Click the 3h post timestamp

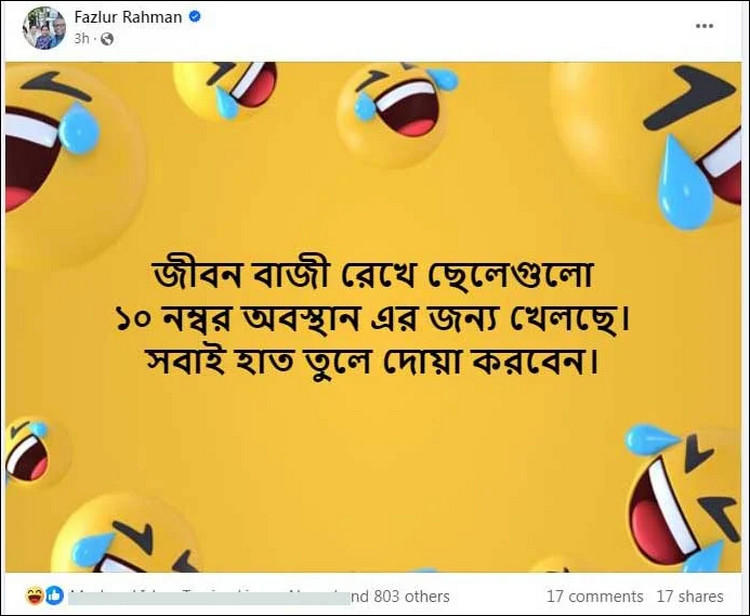(81, 39)
